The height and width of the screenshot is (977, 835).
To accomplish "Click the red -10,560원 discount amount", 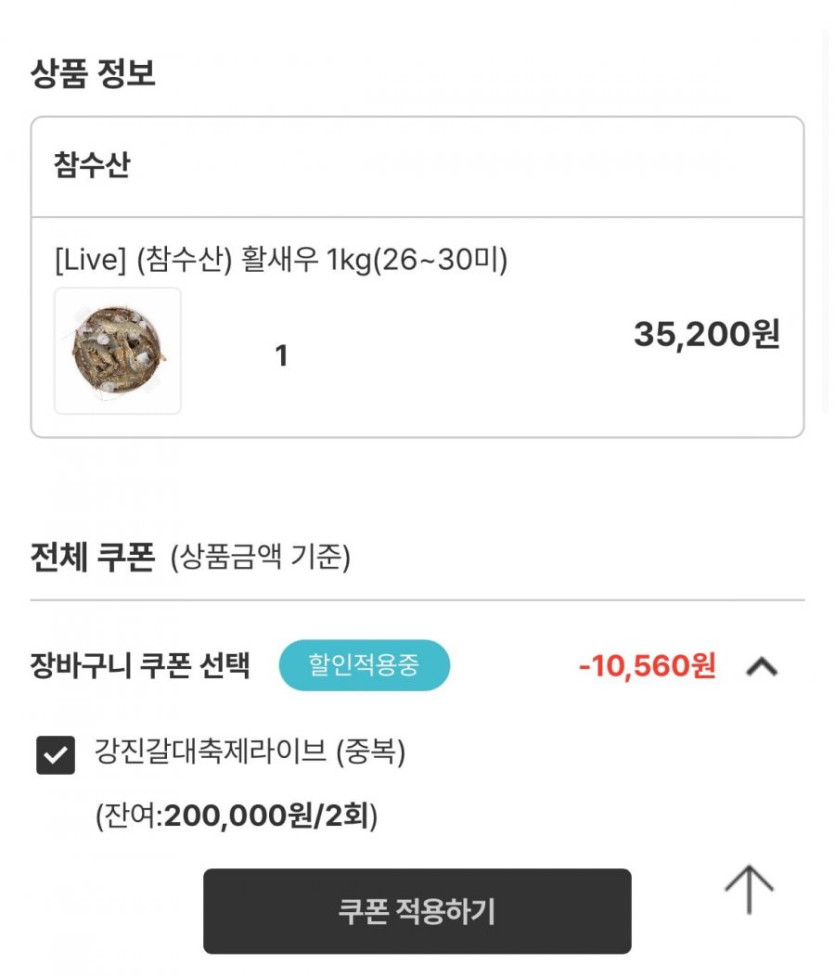I will pyautogui.click(x=647, y=666).
